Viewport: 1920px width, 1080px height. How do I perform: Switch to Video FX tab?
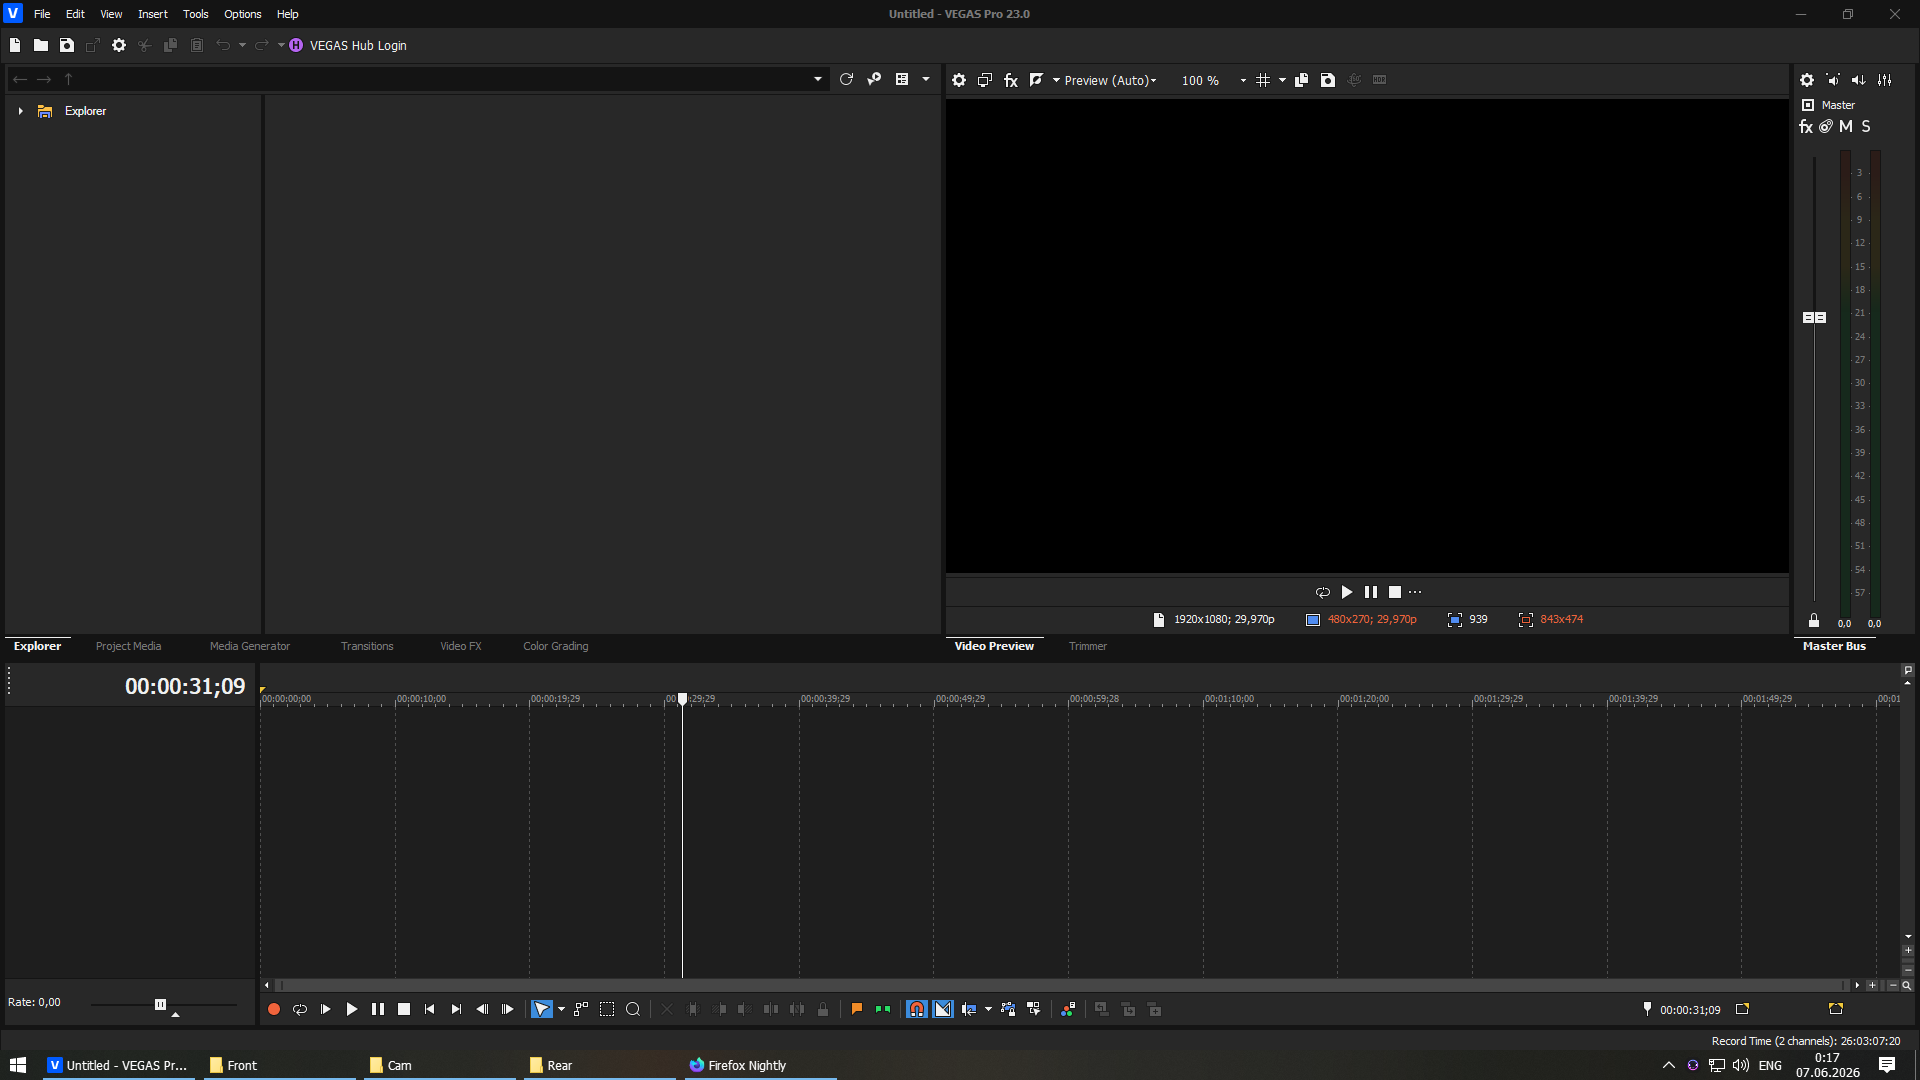pyautogui.click(x=461, y=646)
